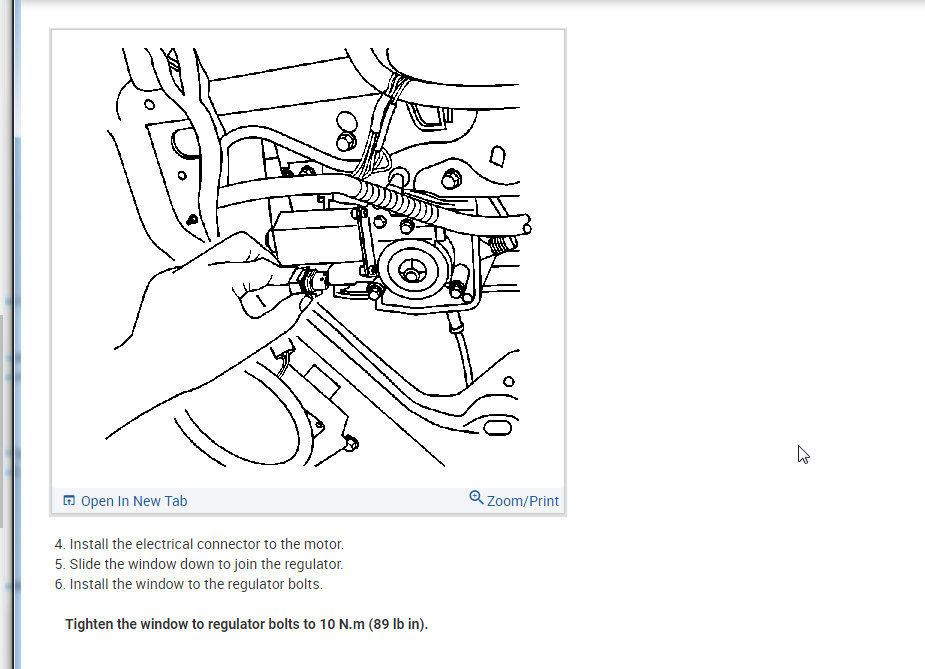Click step 4 about the electrical connector
The width and height of the screenshot is (925, 669).
click(x=199, y=544)
